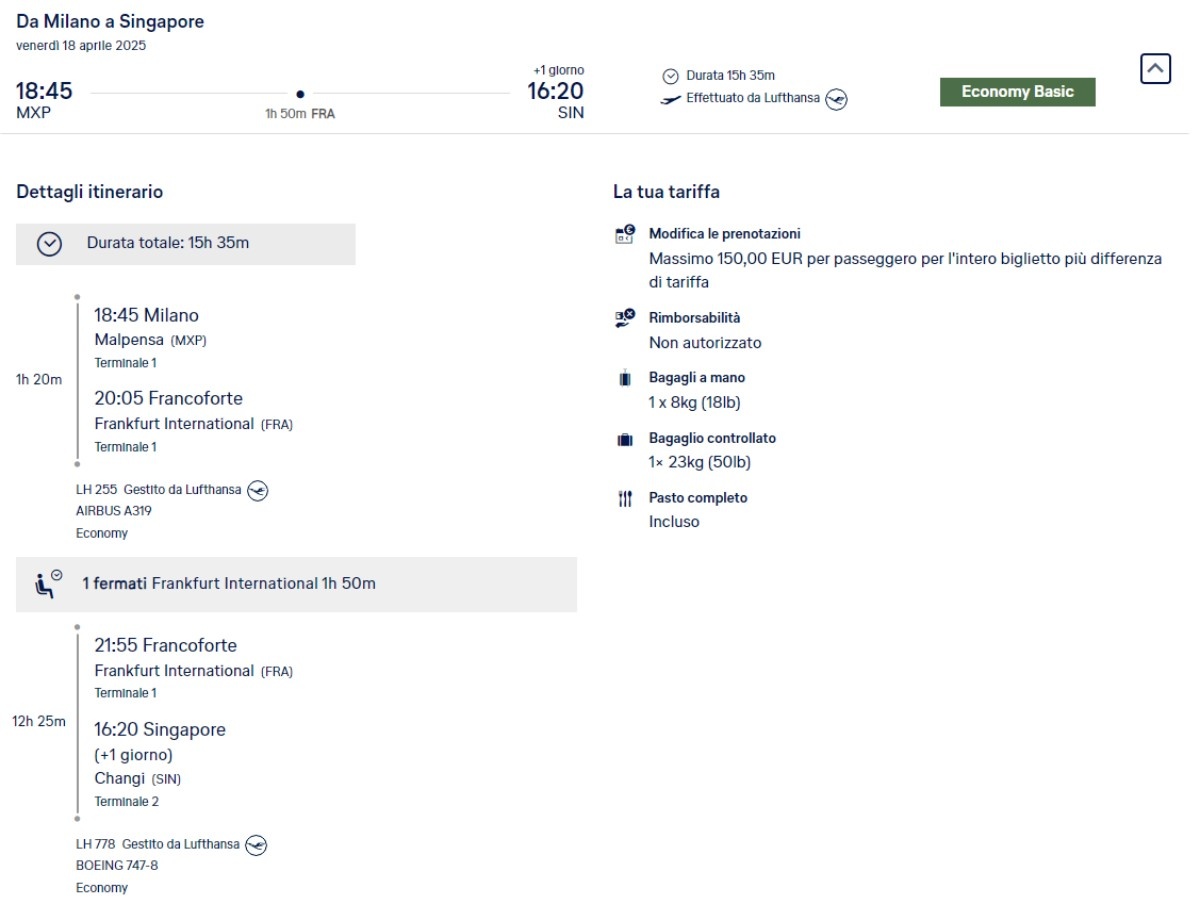Click the Da Milano a Singapore heading
The height and width of the screenshot is (908, 1200).
pyautogui.click(x=110, y=21)
